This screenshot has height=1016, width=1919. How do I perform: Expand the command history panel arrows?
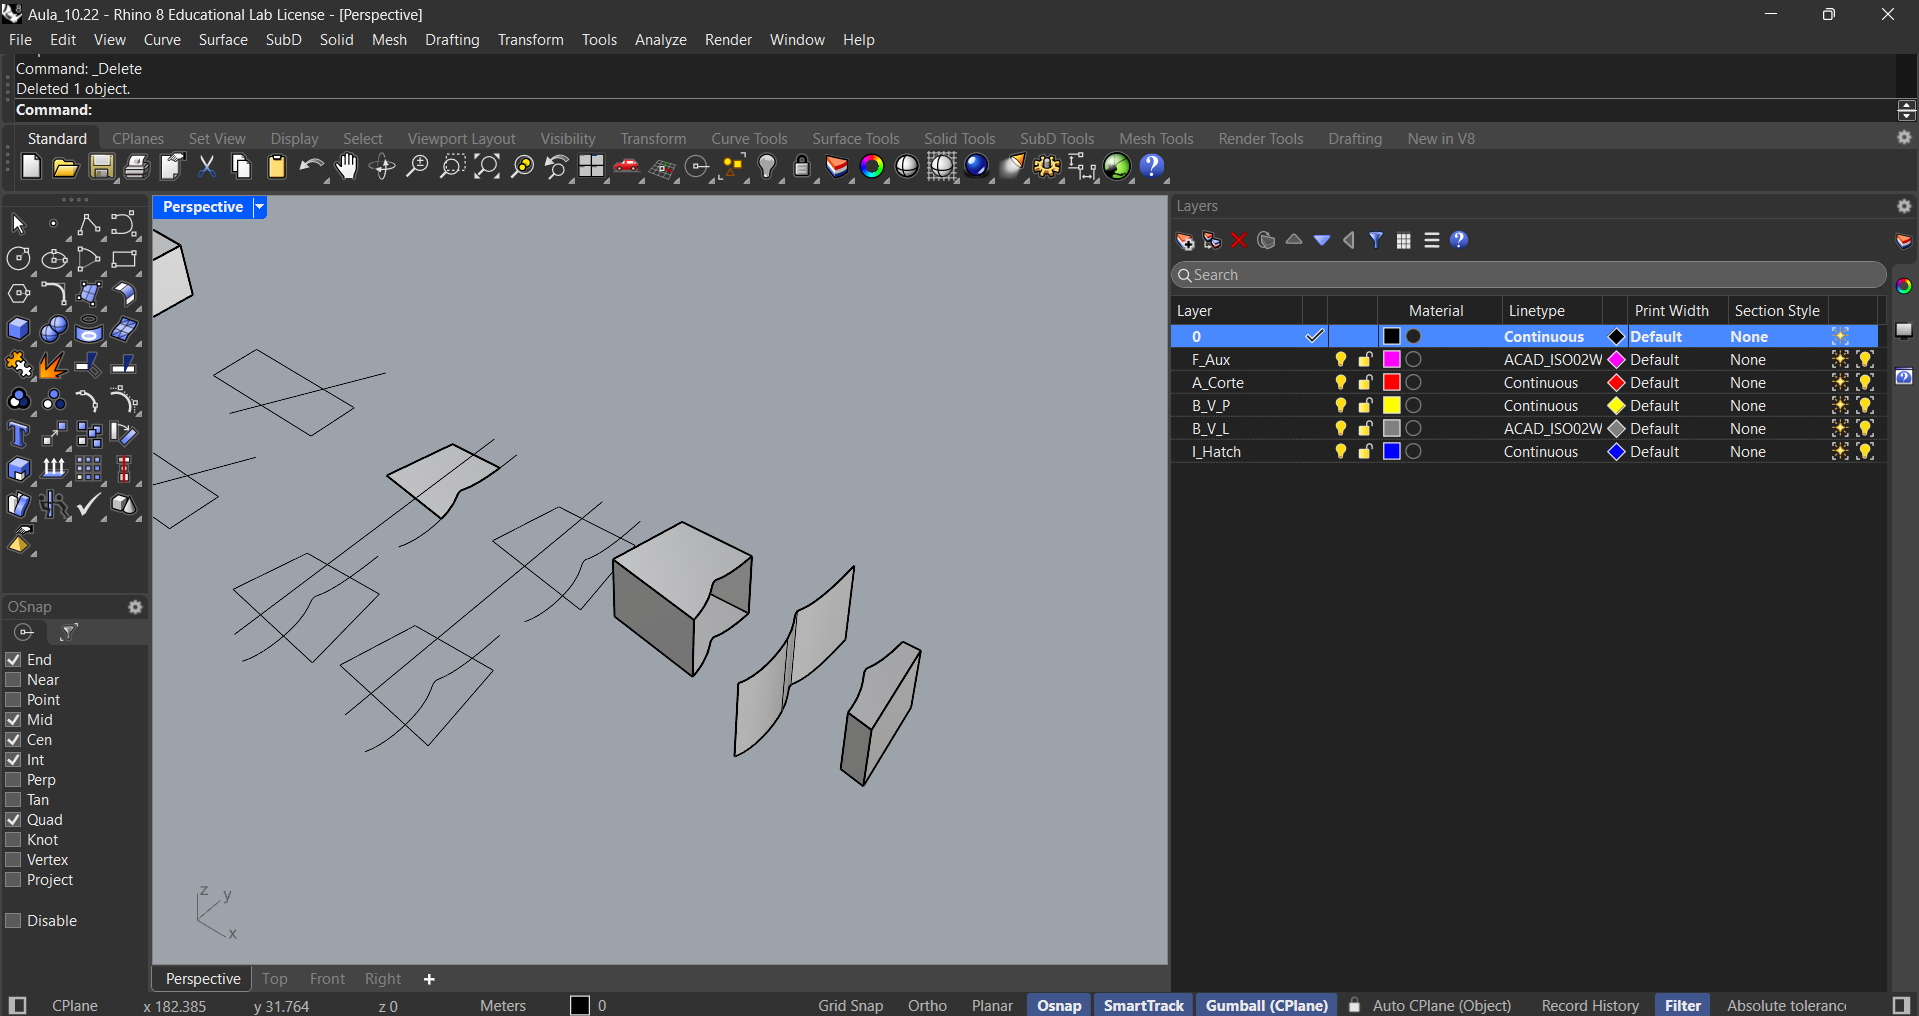[1907, 110]
